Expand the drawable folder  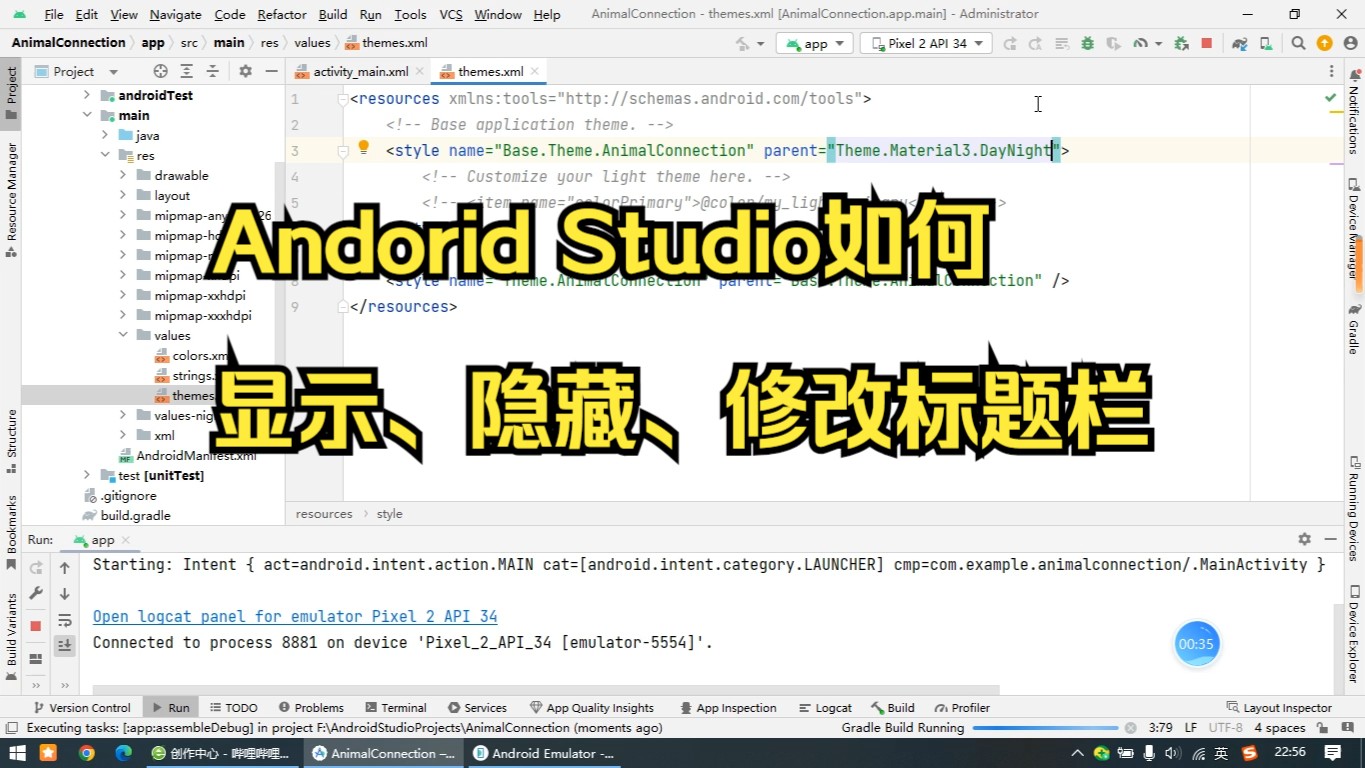coord(123,175)
